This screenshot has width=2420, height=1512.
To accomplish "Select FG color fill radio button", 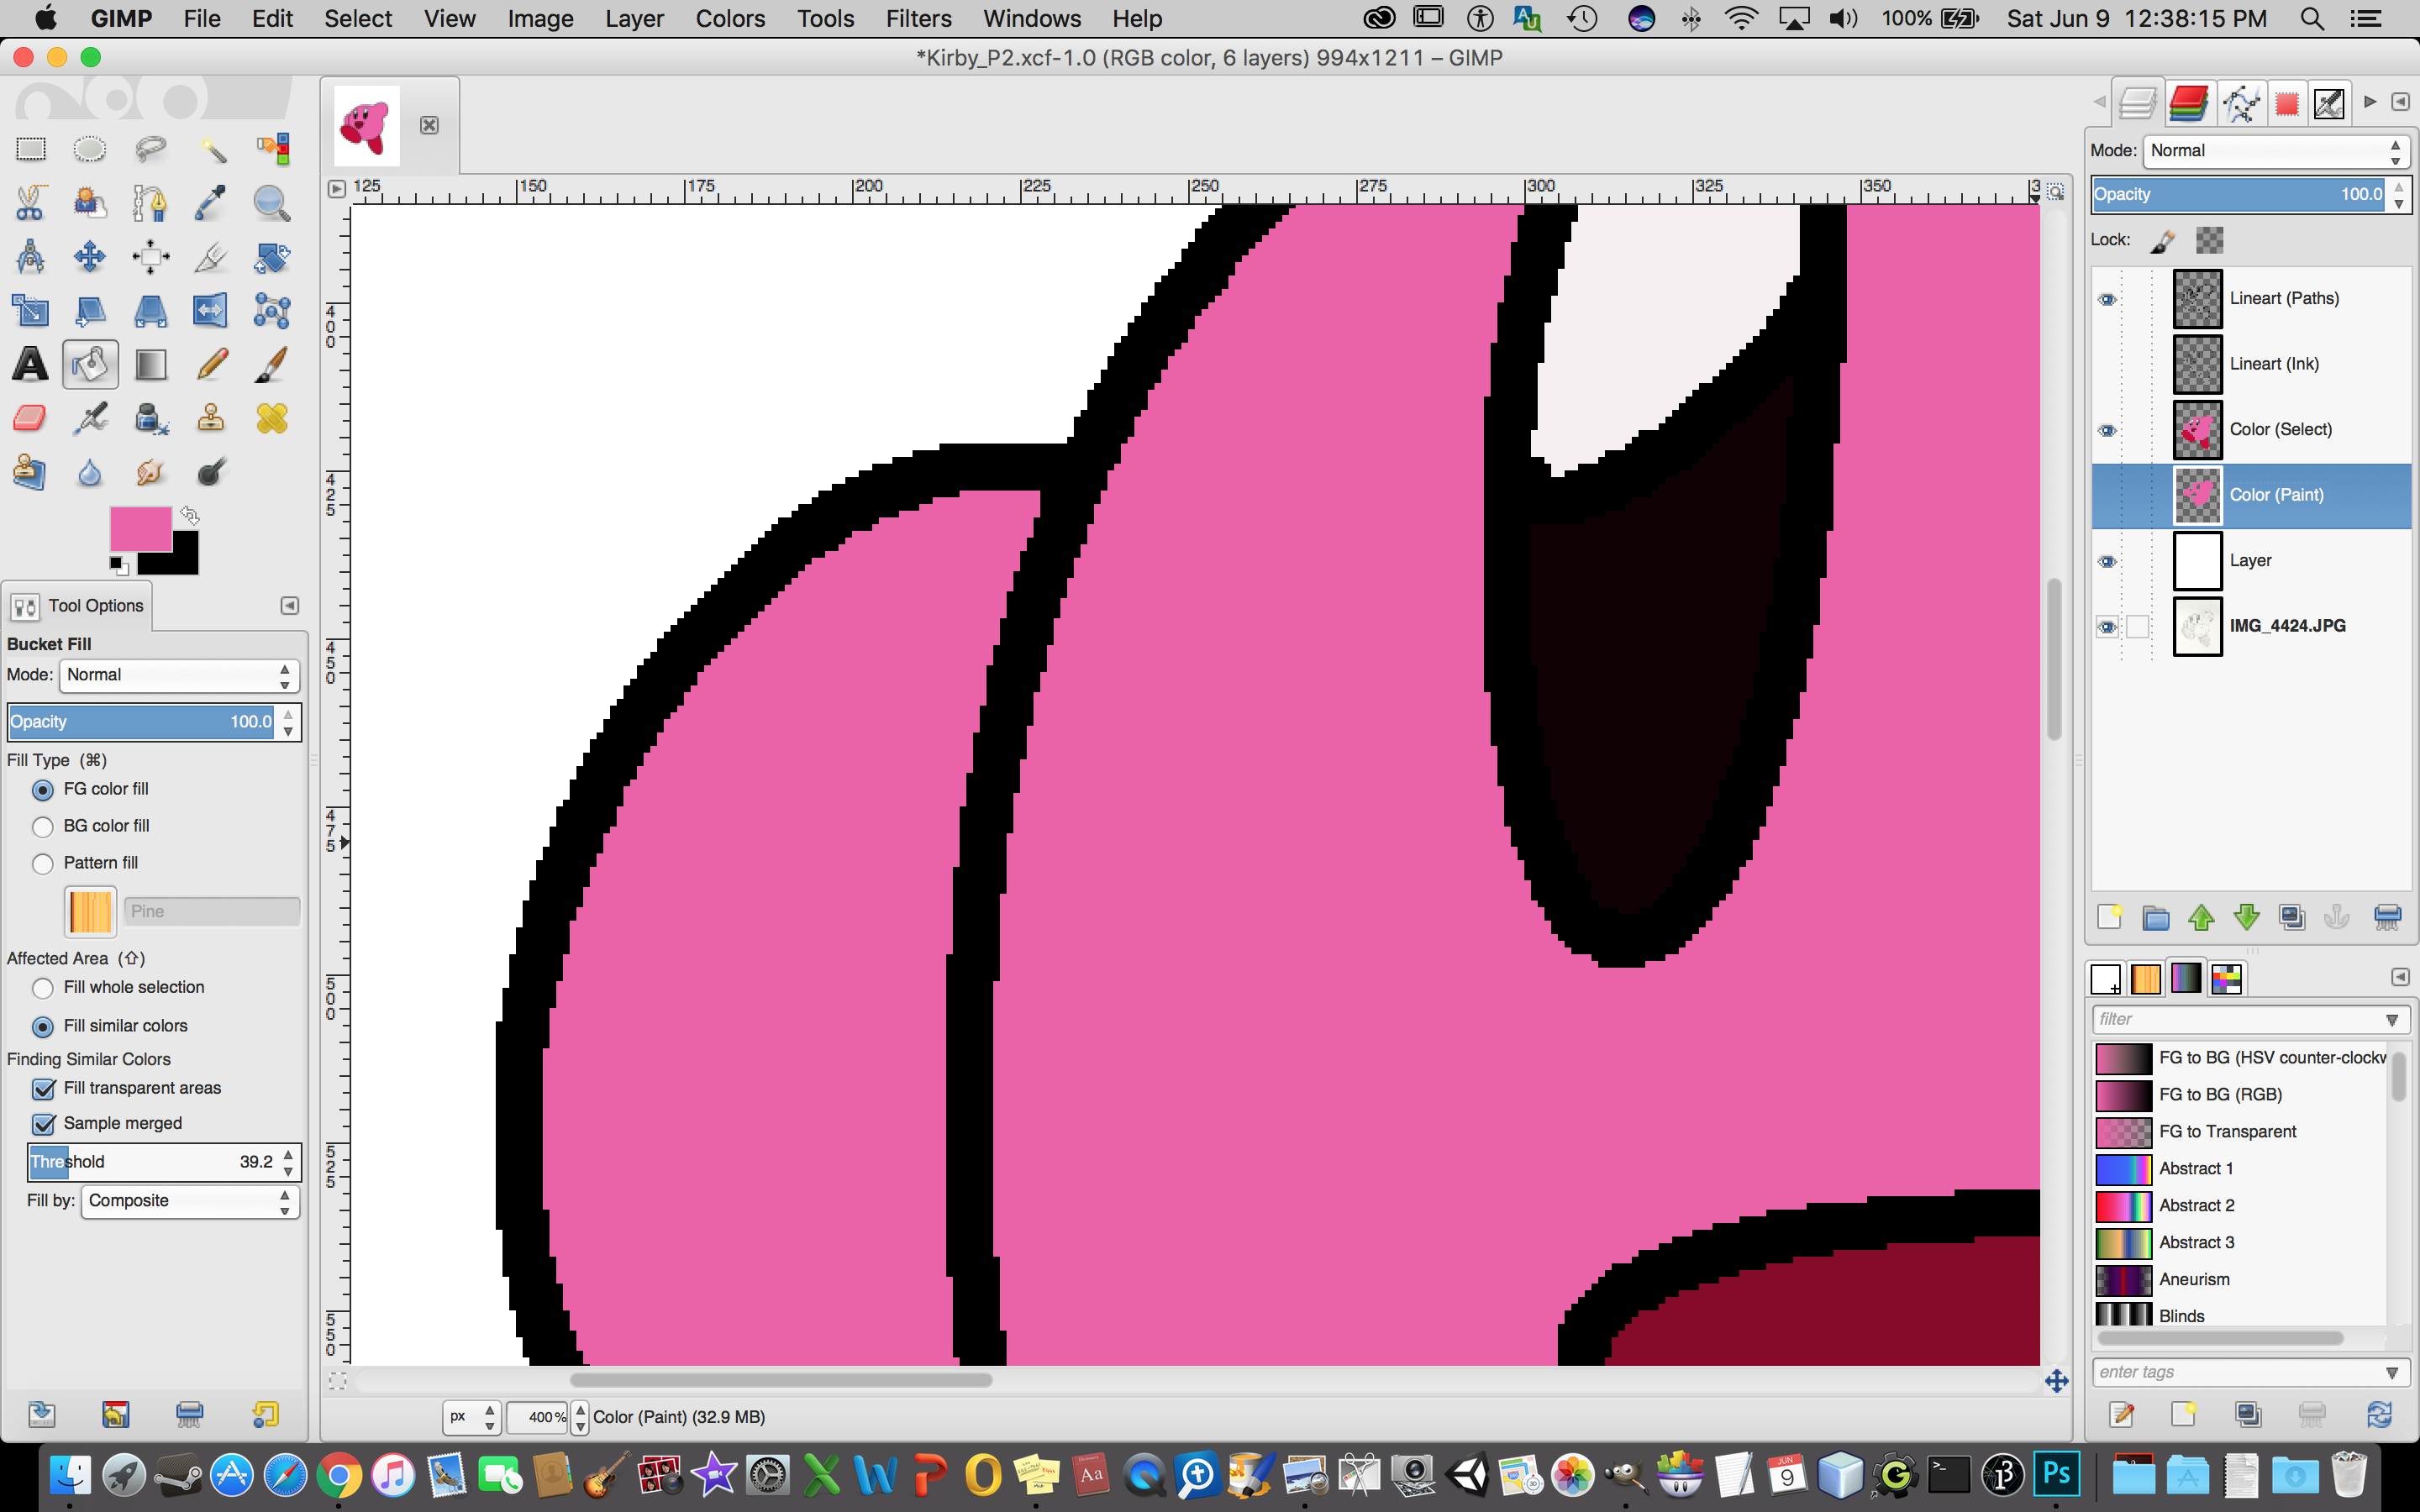I will pyautogui.click(x=42, y=790).
